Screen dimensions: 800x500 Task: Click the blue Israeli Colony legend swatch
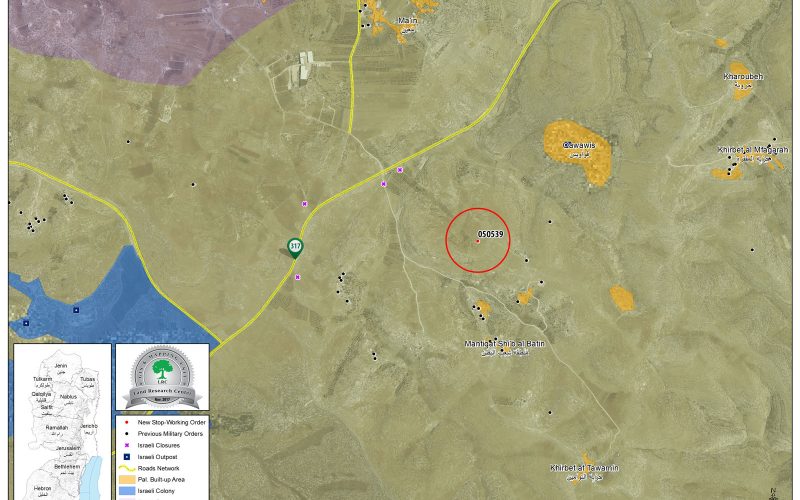point(126,491)
